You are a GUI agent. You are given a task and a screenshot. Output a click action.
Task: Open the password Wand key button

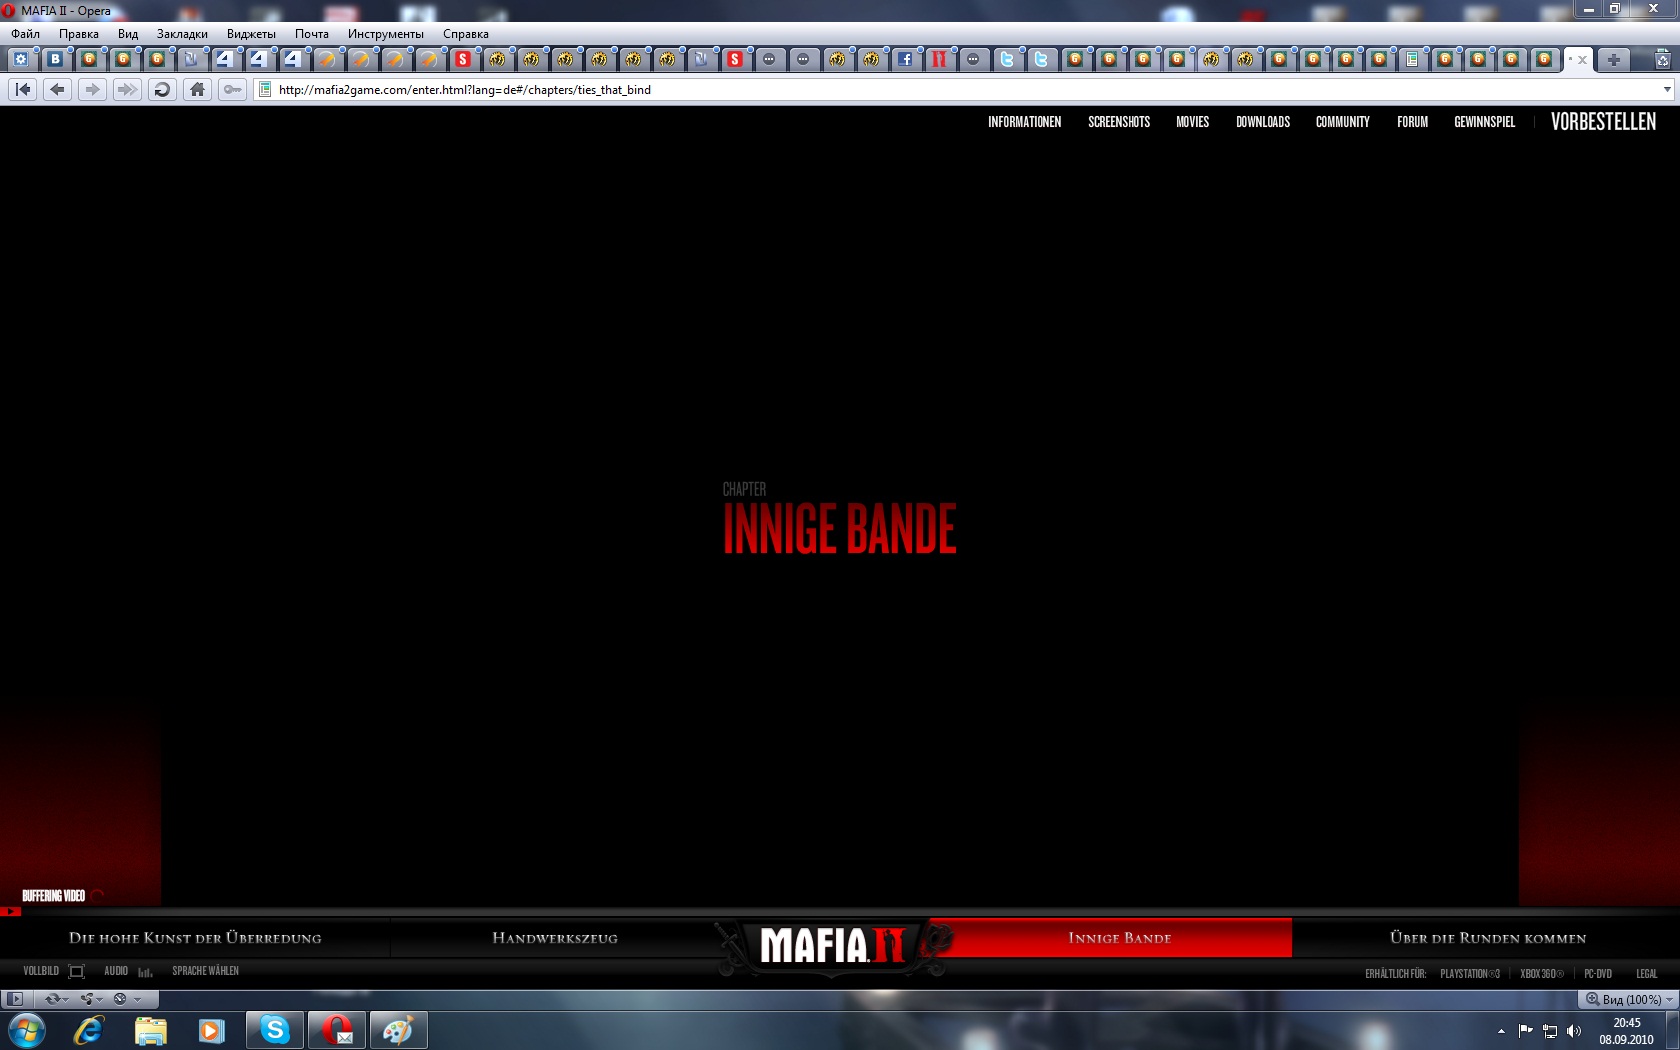click(x=232, y=90)
